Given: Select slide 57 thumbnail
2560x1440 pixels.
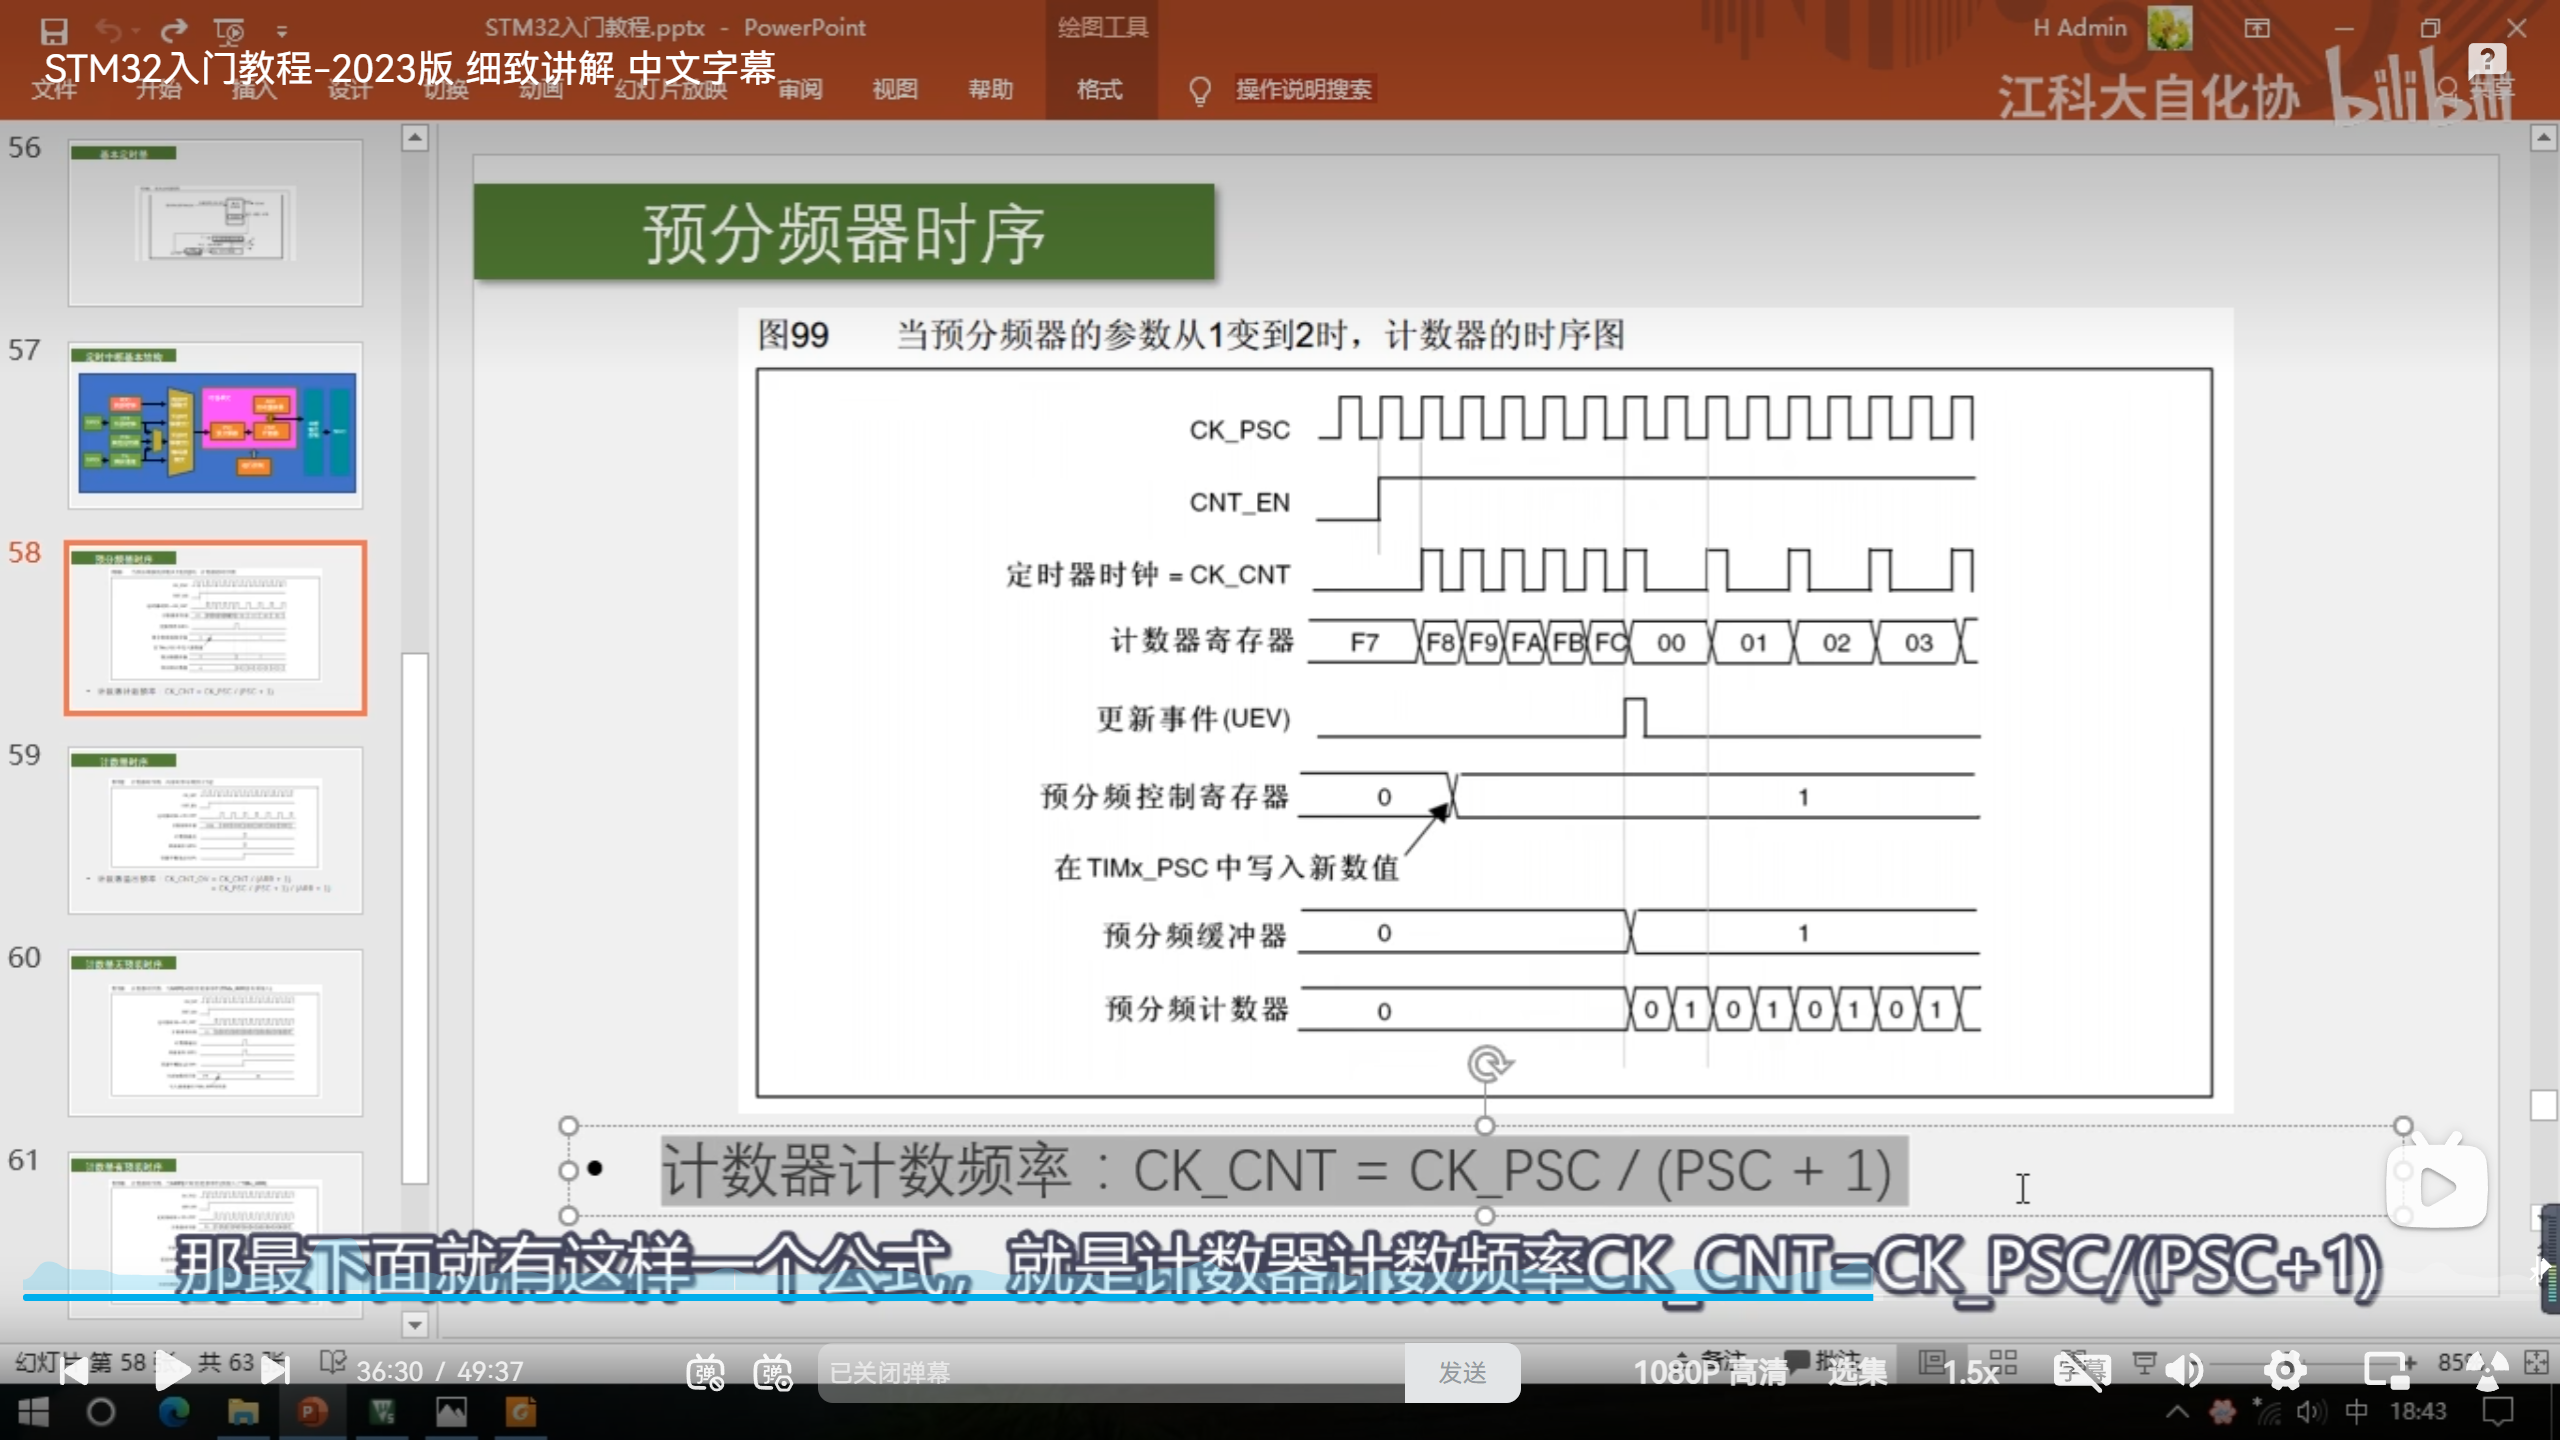Looking at the screenshot, I should [x=216, y=426].
